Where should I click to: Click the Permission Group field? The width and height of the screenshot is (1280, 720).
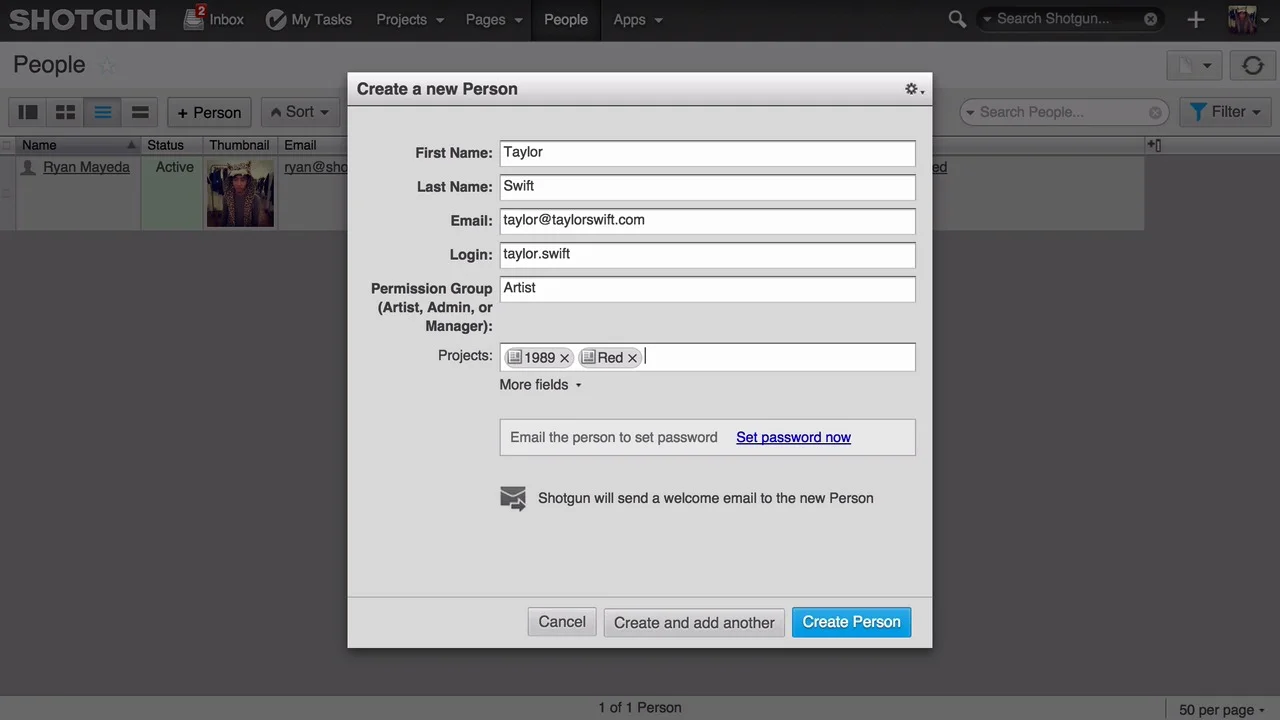point(707,289)
